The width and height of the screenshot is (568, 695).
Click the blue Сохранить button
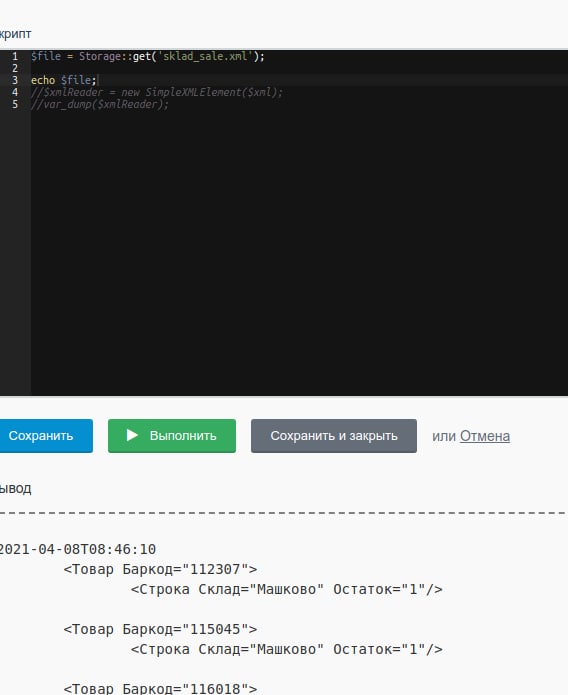[x=46, y=436]
